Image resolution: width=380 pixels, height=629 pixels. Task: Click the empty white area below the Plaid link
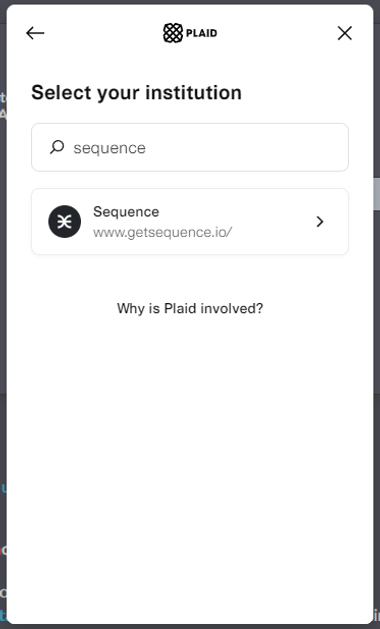(190, 461)
